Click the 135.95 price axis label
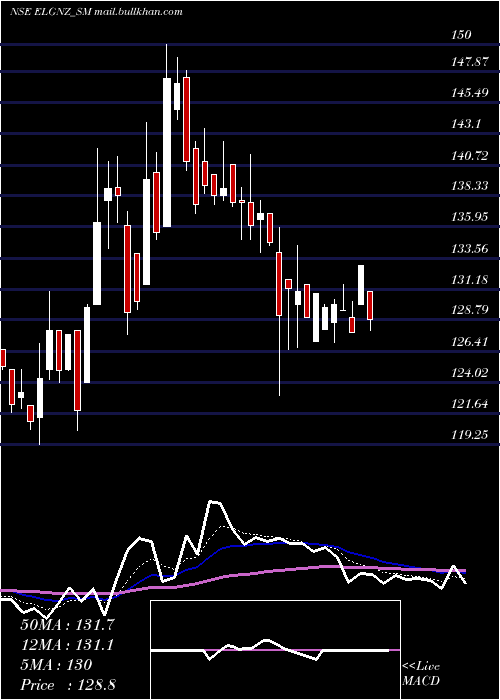500x700 pixels. (471, 217)
